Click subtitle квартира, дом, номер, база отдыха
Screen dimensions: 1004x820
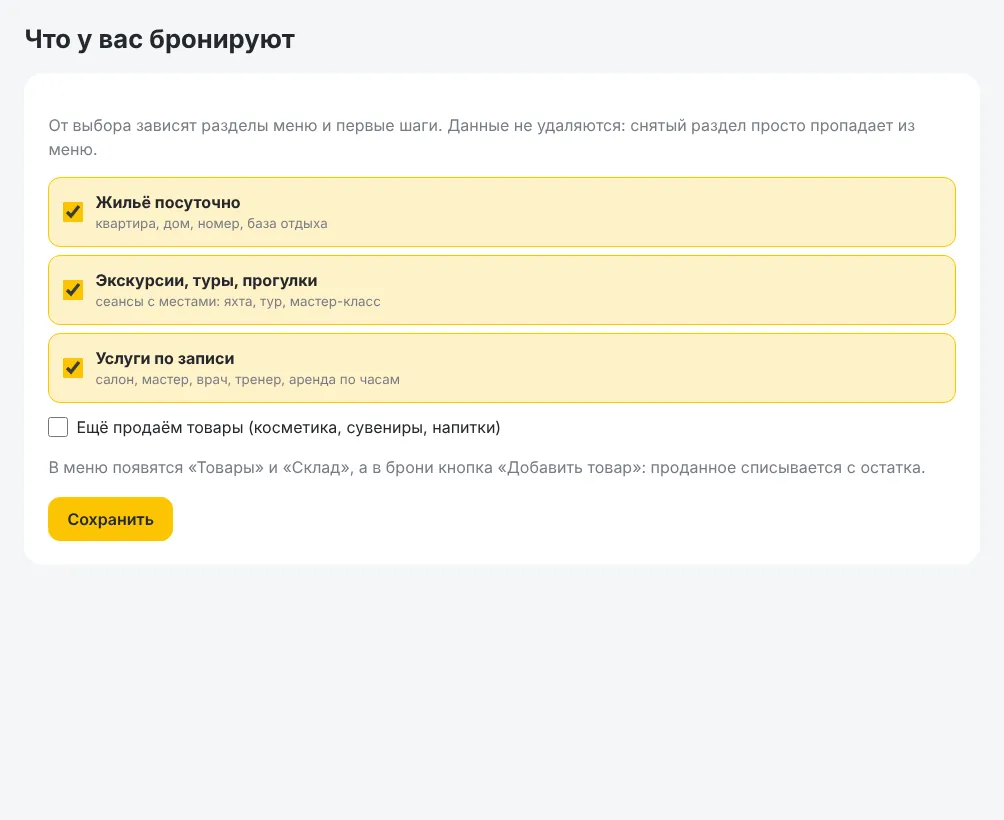[x=211, y=224]
